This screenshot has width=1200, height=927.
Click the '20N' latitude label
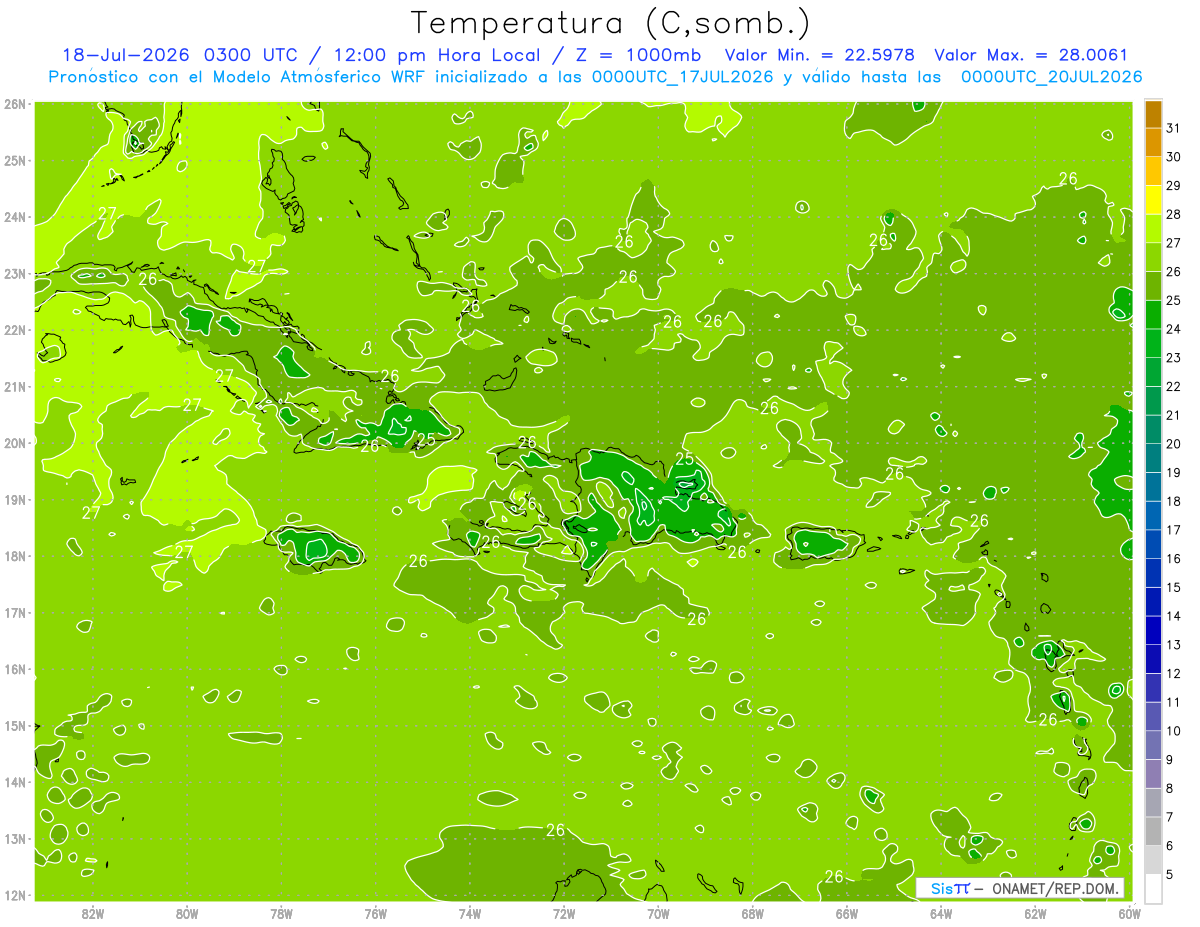pos(15,443)
